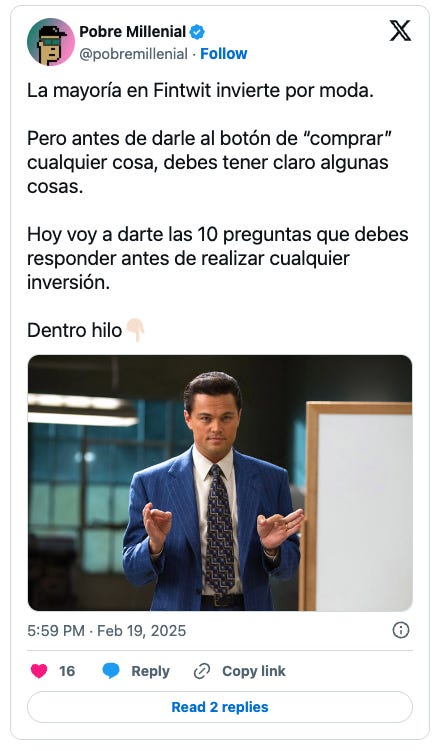Open the info circle icon near timestamp
This screenshot has width=443, height=751.
click(x=401, y=630)
